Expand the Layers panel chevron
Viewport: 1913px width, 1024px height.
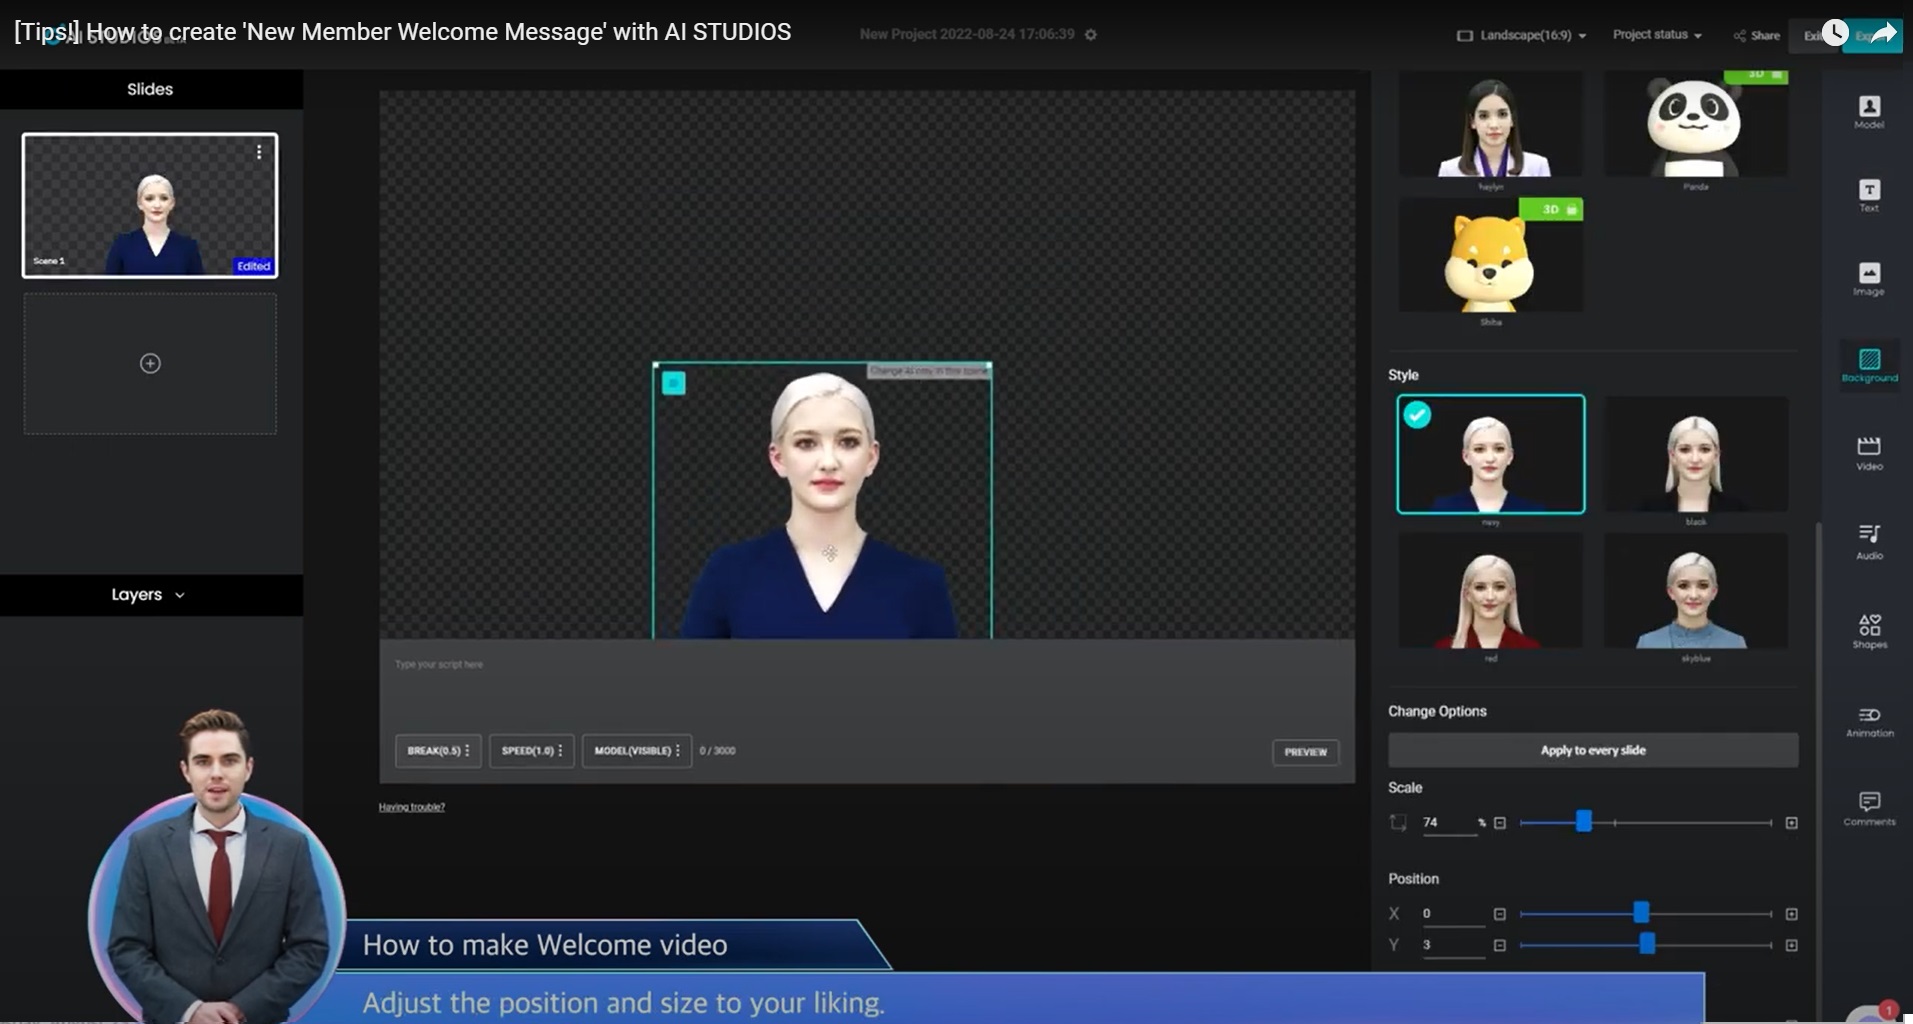[x=180, y=595]
